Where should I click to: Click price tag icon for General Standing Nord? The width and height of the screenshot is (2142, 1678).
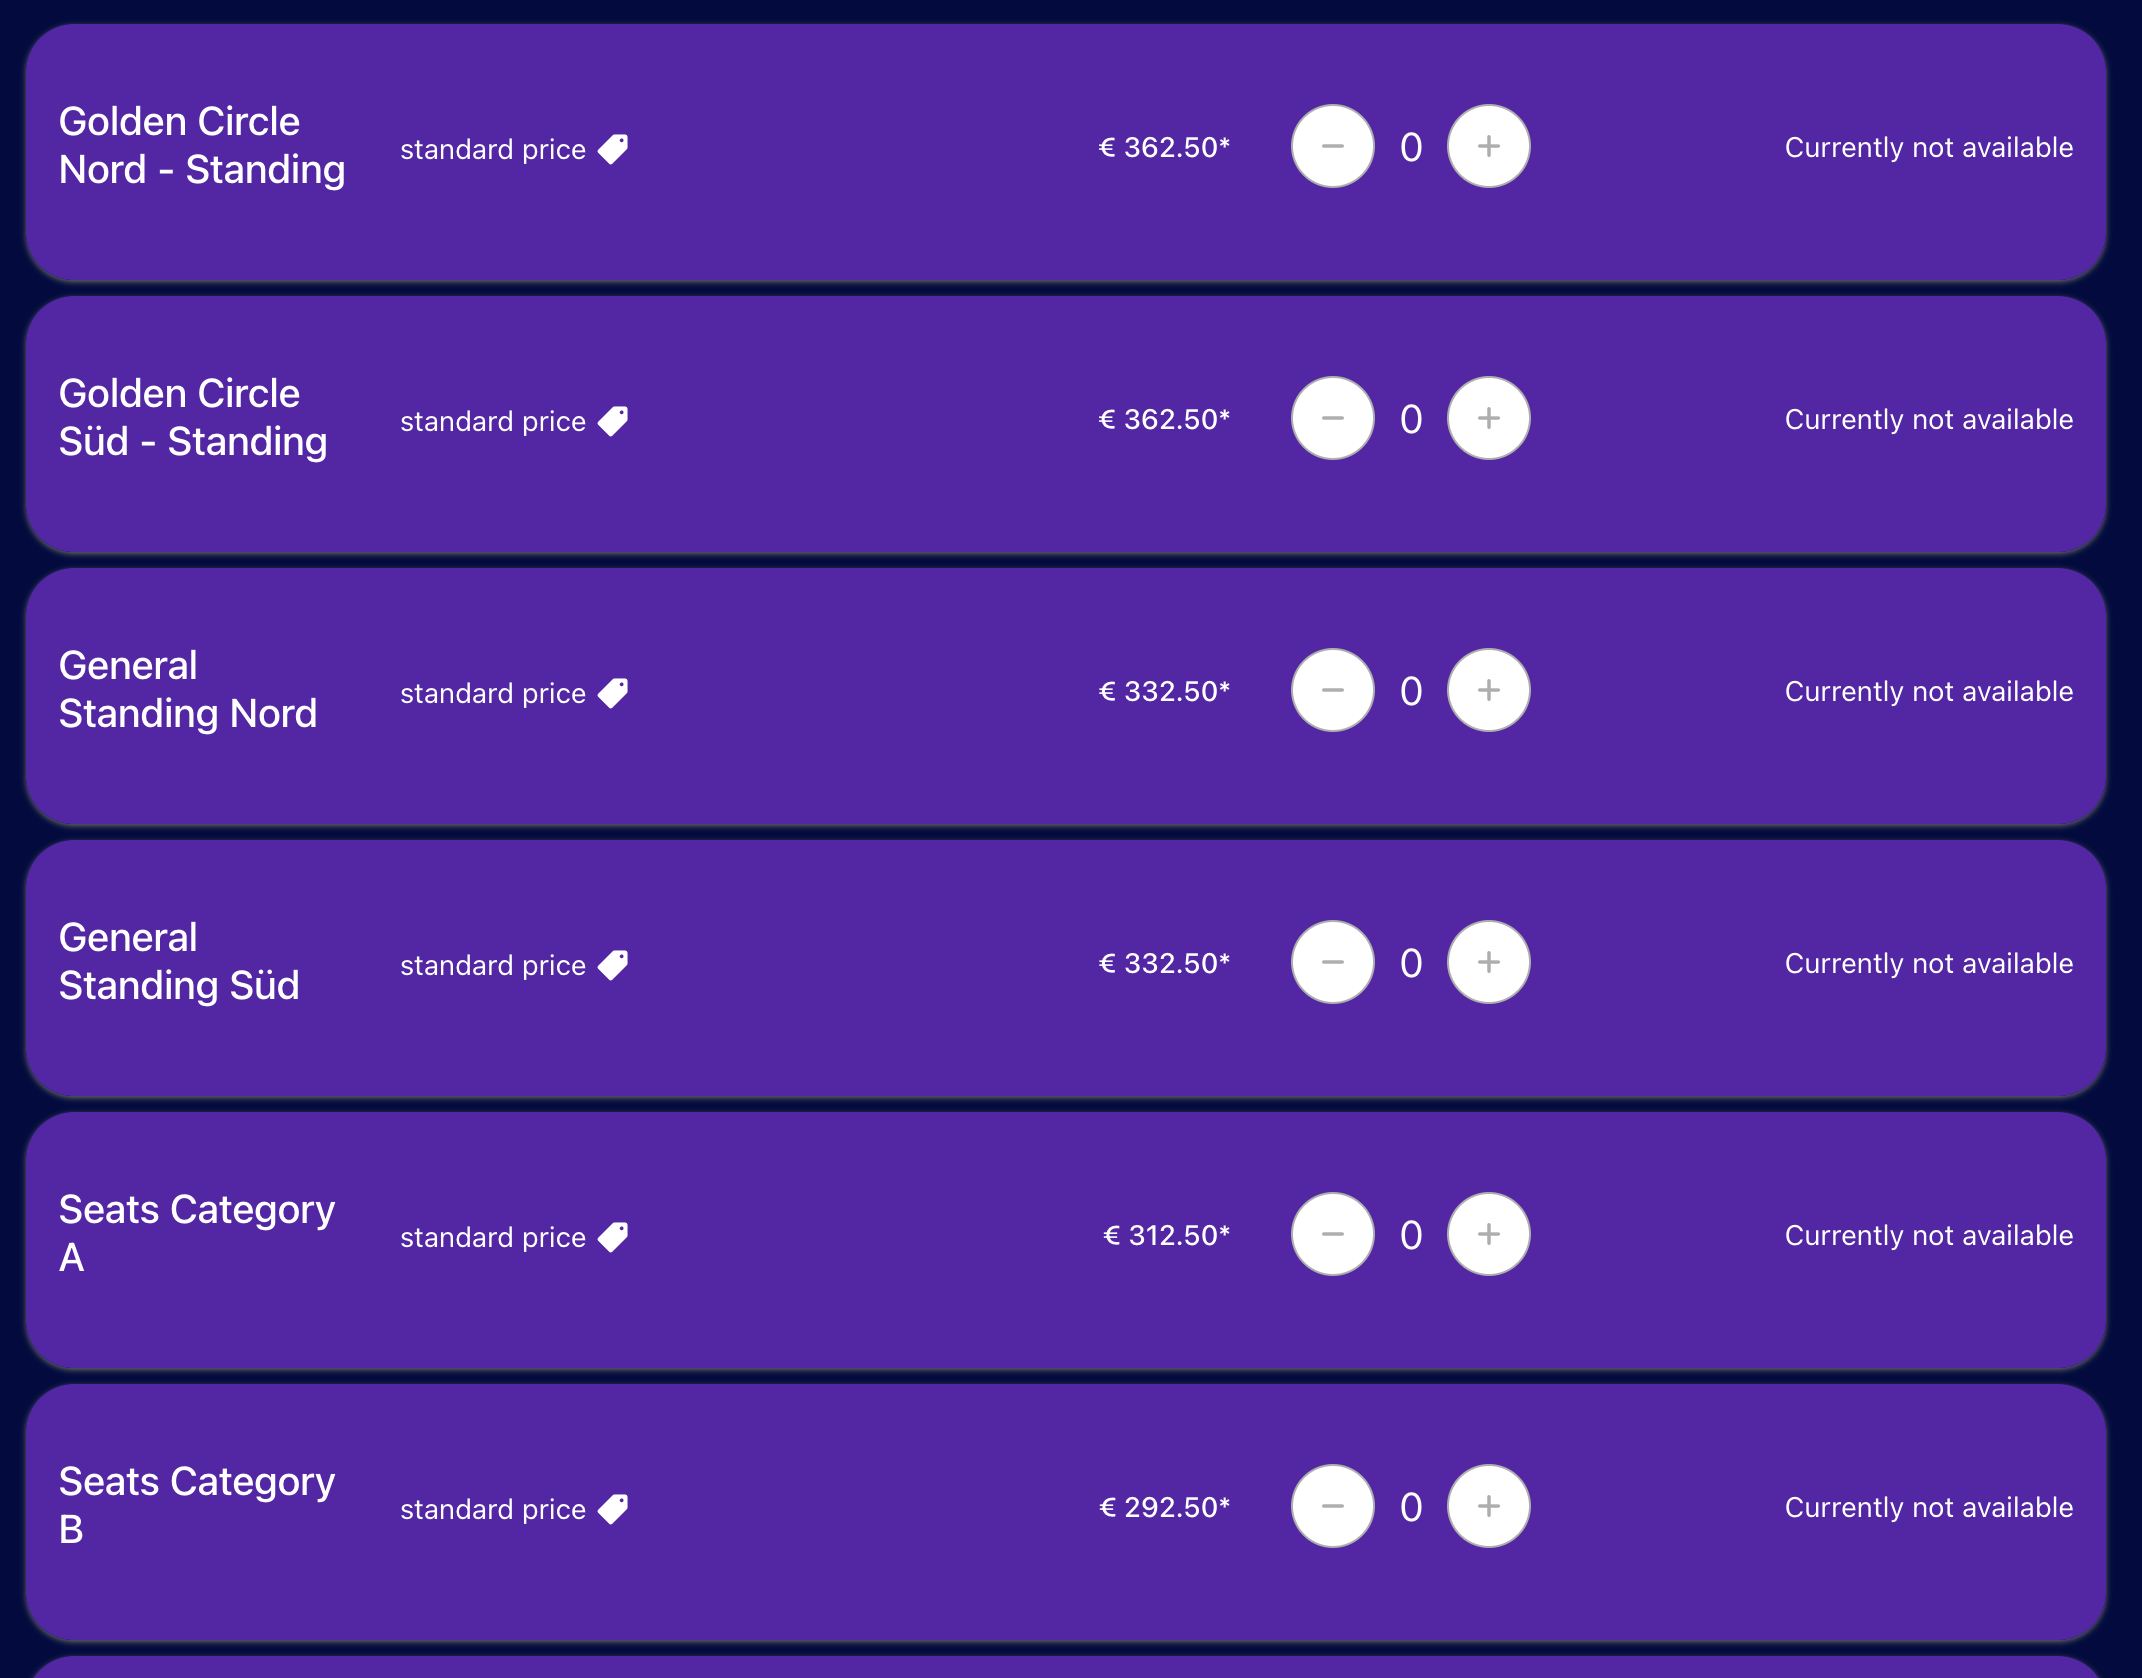(x=613, y=693)
